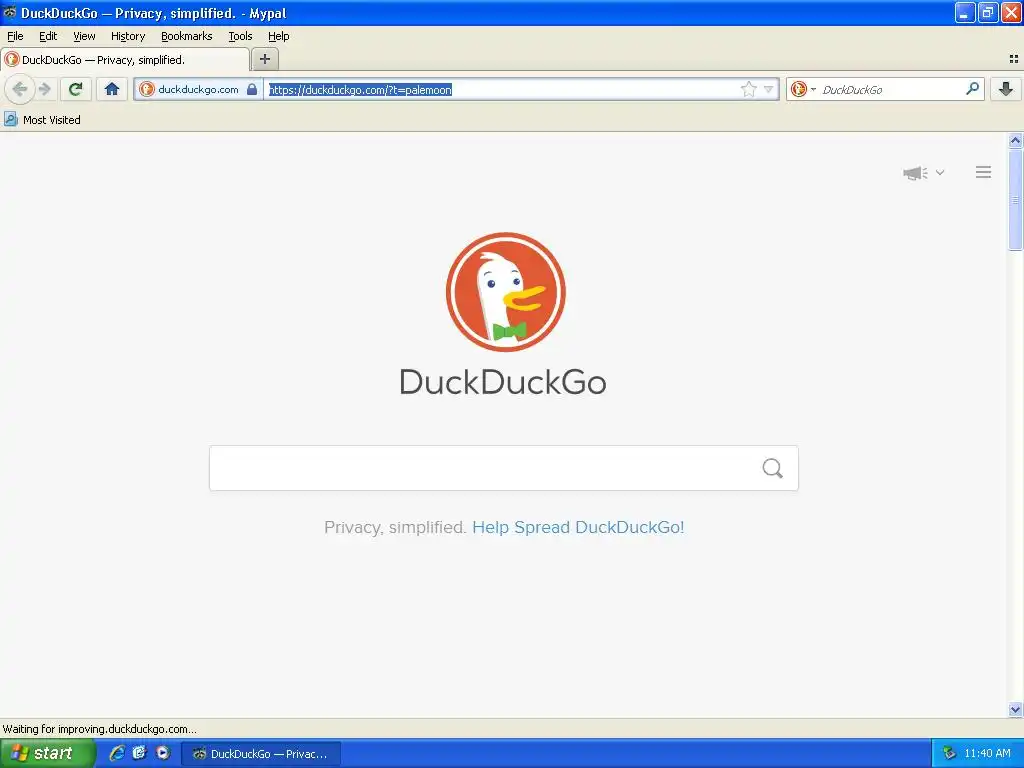This screenshot has height=768, width=1024.
Task: Open the Windows Start menu
Action: [47, 754]
